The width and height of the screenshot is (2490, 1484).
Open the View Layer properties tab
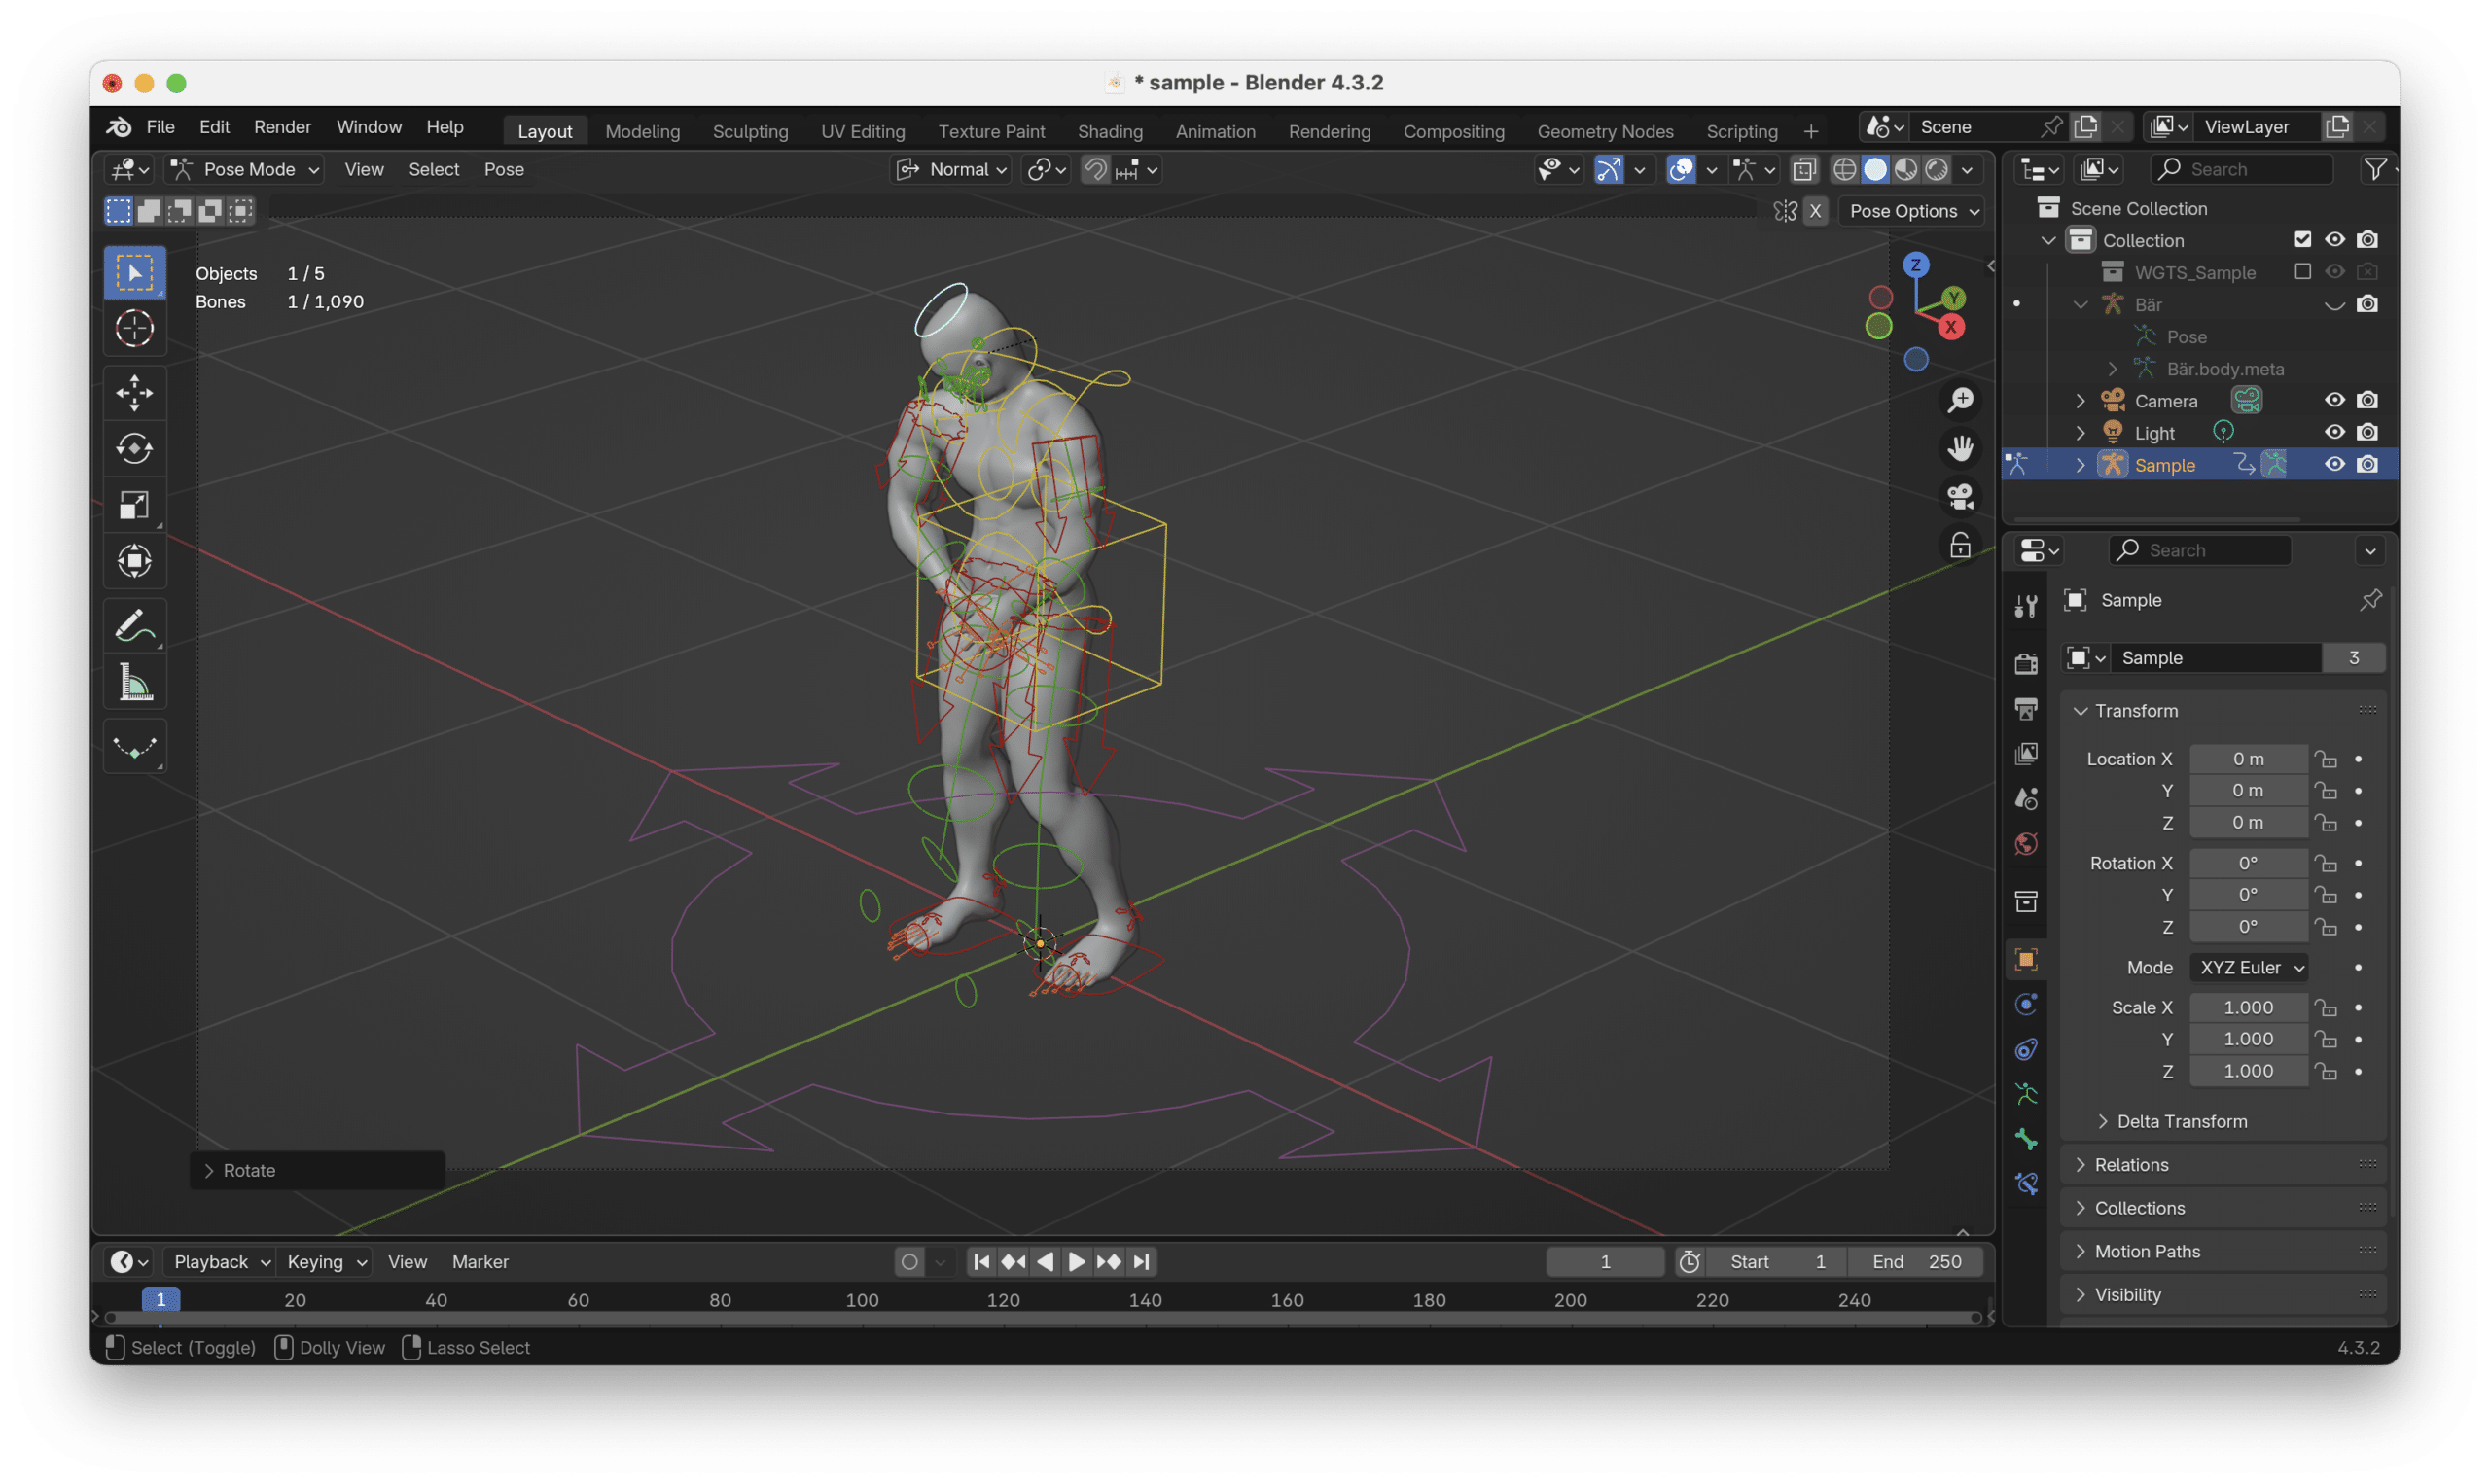click(x=2027, y=754)
